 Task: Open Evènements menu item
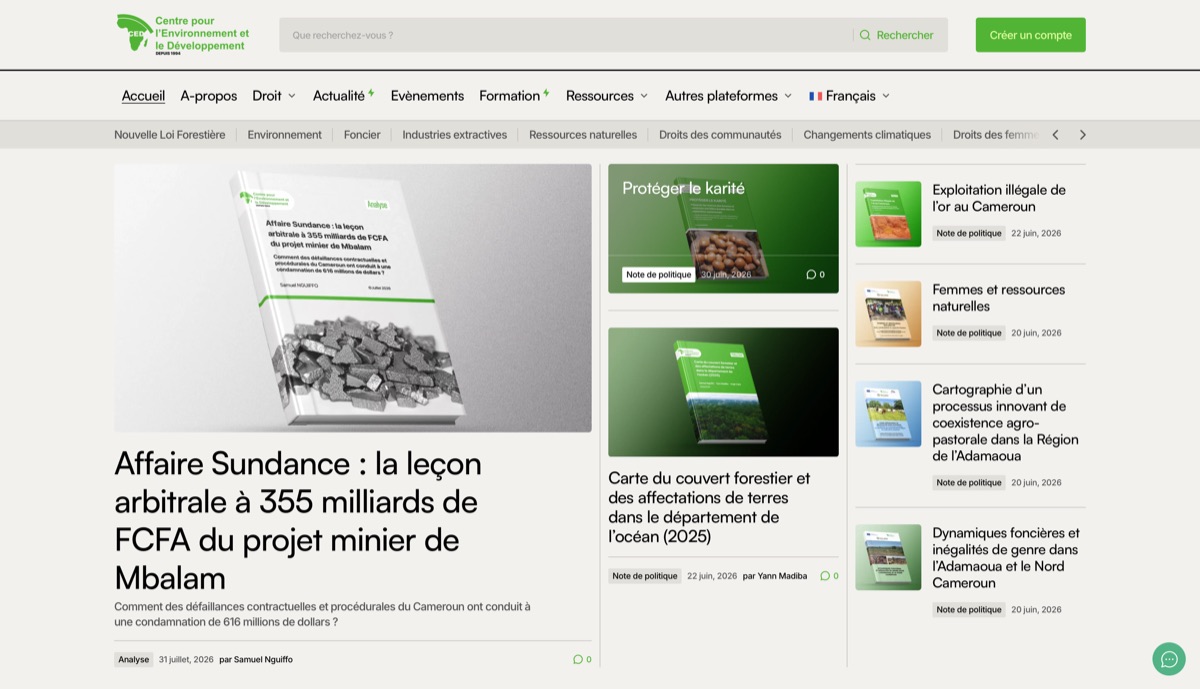[427, 96]
